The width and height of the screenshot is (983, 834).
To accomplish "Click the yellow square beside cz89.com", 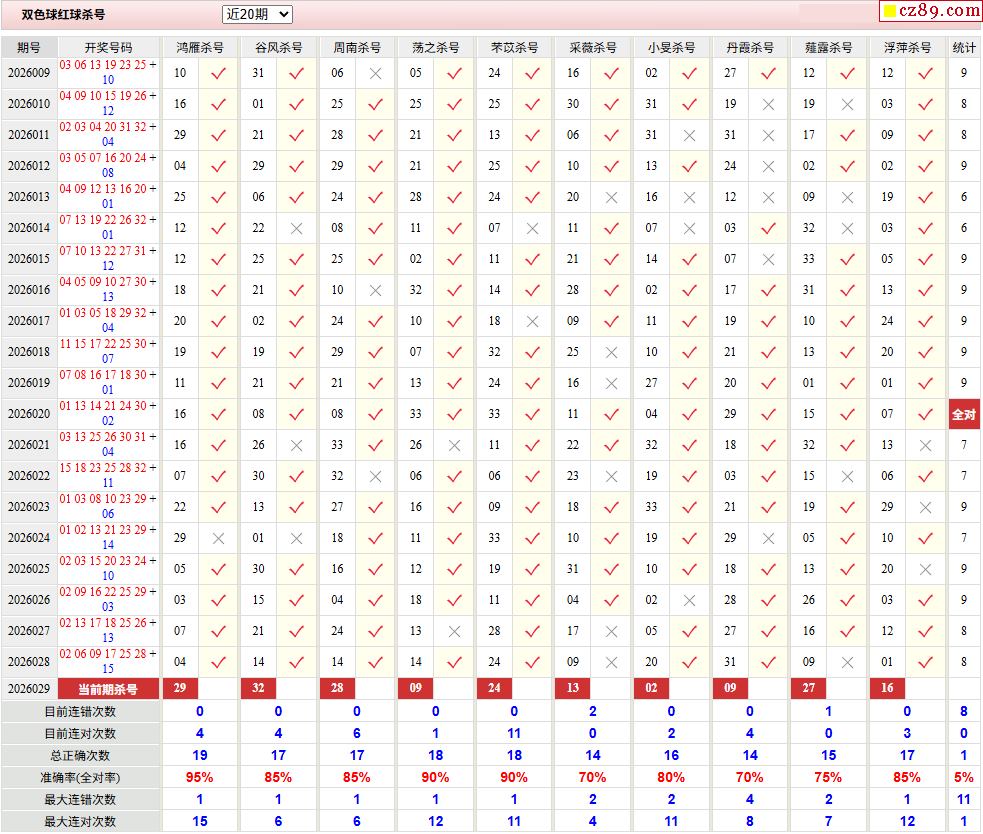I will (x=887, y=12).
